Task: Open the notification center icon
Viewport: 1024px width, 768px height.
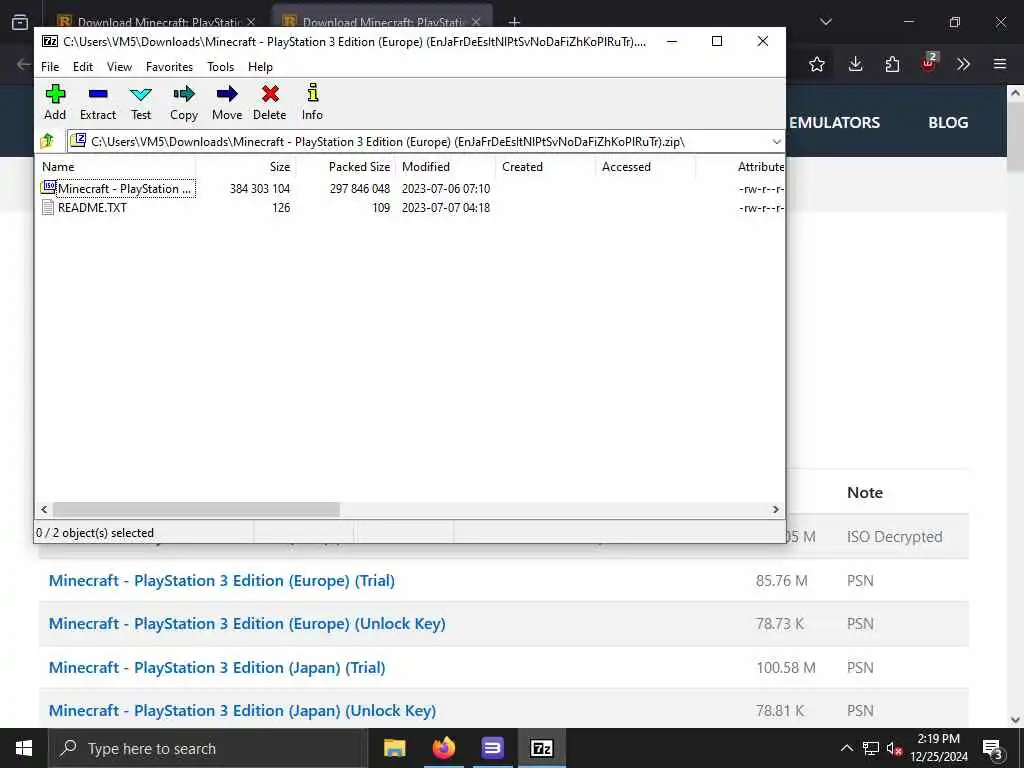Action: click(993, 750)
